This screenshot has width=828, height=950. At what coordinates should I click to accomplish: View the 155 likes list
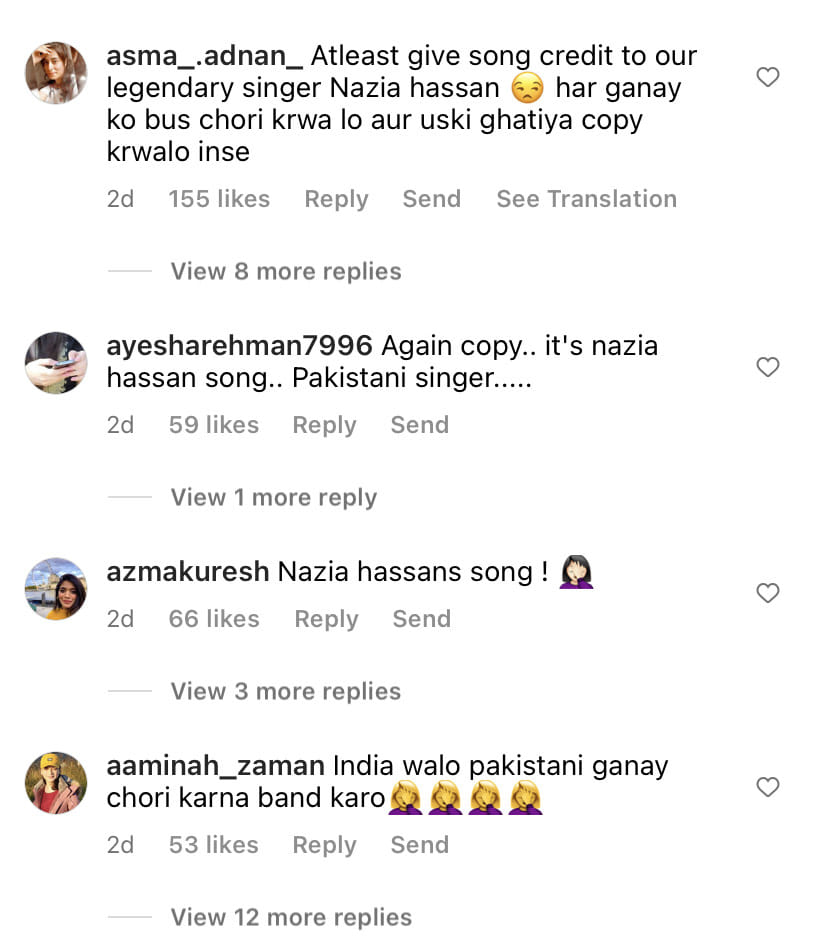pos(219,199)
